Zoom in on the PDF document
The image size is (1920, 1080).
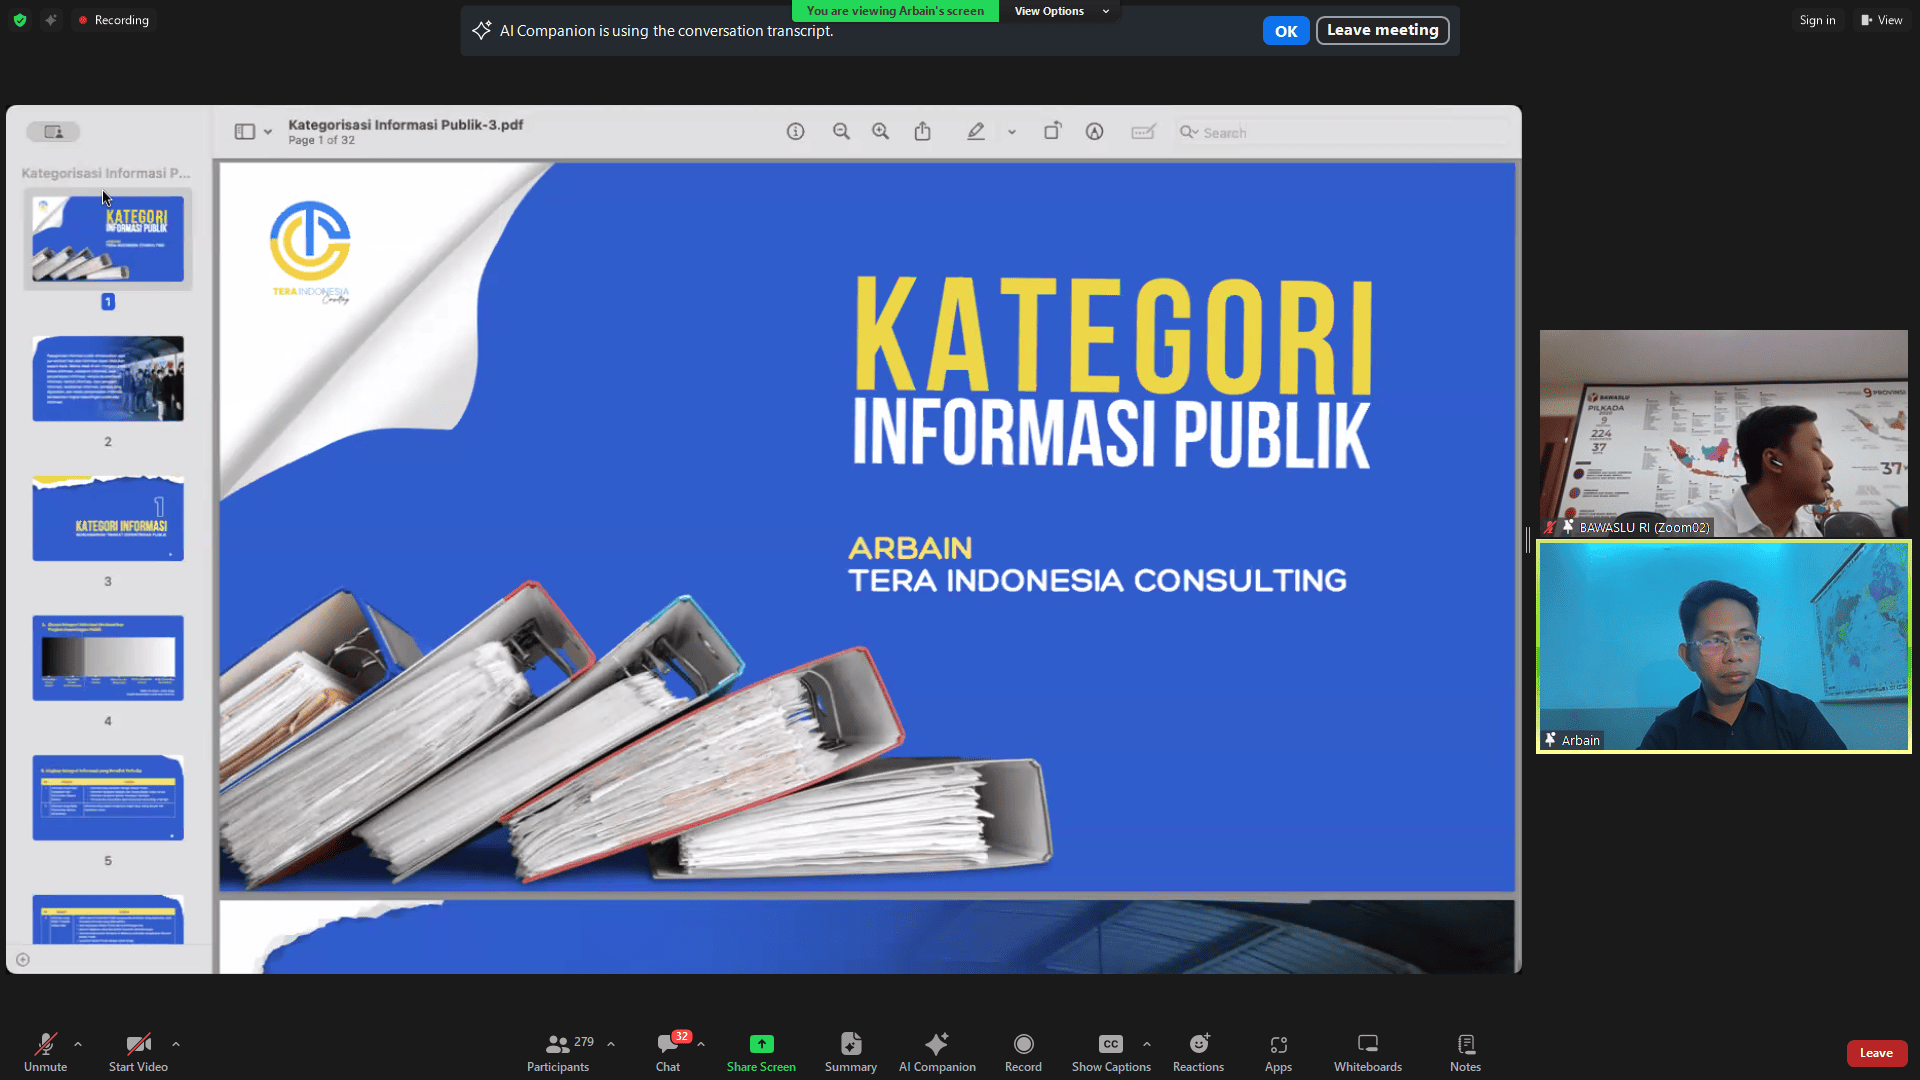[880, 131]
